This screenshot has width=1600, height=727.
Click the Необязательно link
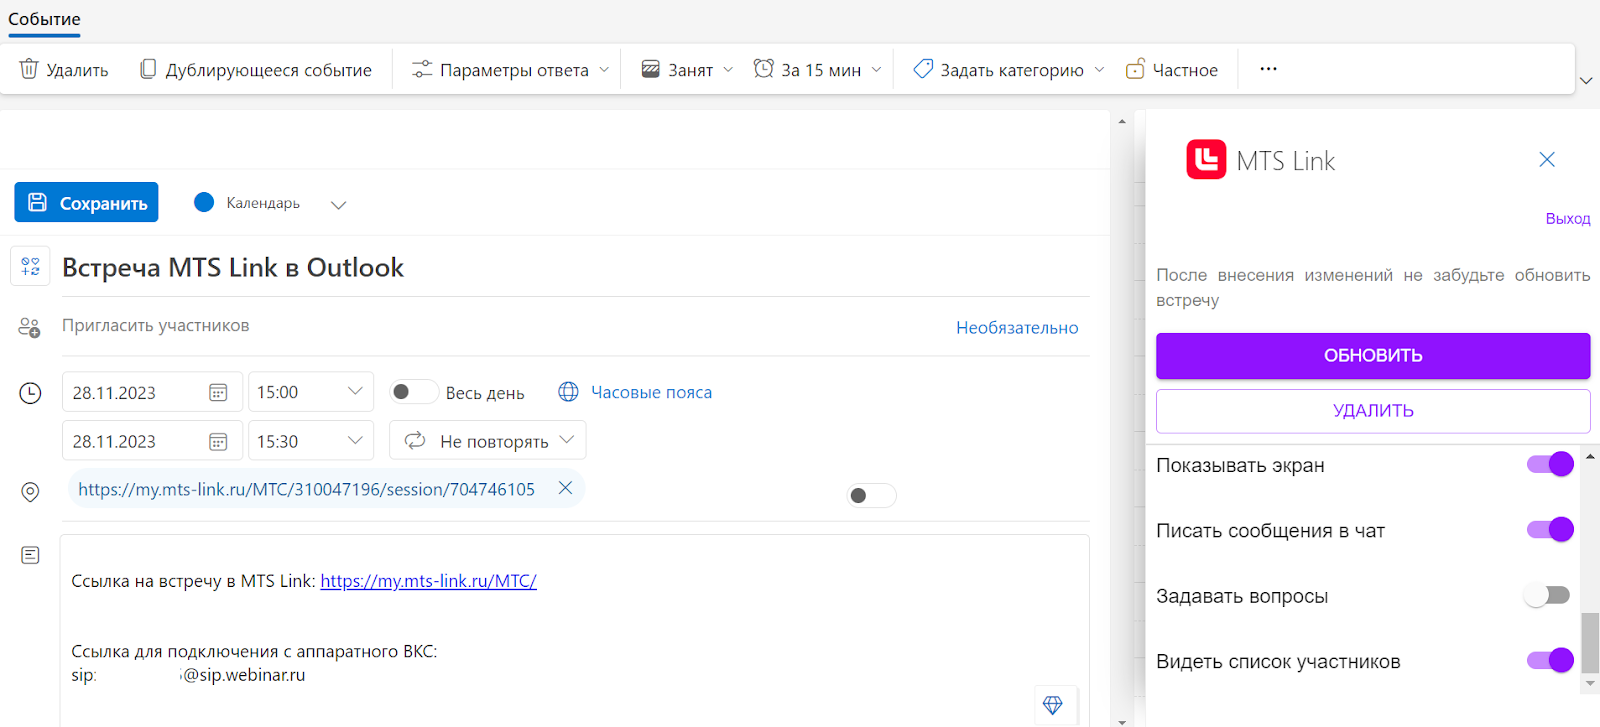[1017, 327]
